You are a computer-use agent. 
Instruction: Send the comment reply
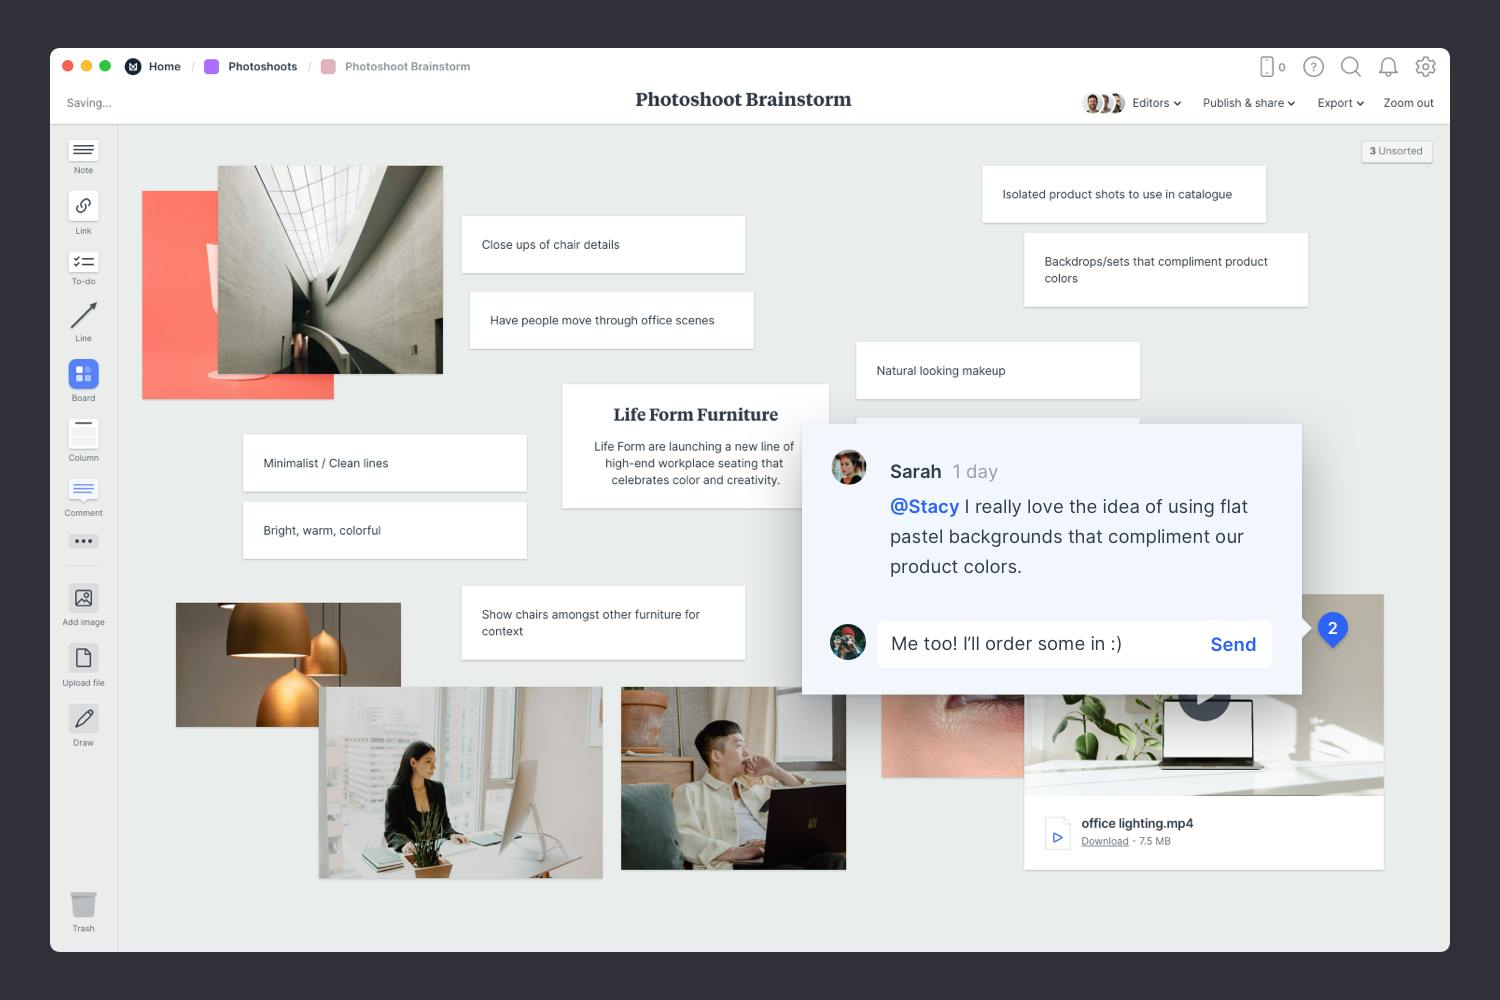(1232, 645)
